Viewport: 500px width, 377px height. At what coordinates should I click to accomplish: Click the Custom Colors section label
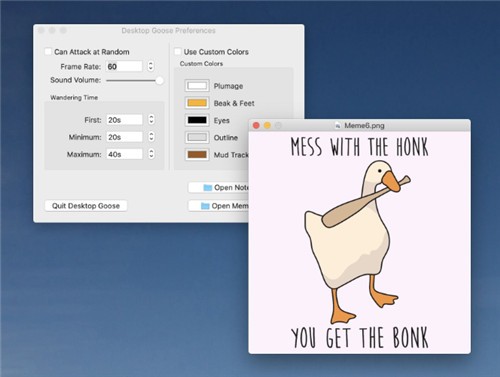tap(201, 64)
